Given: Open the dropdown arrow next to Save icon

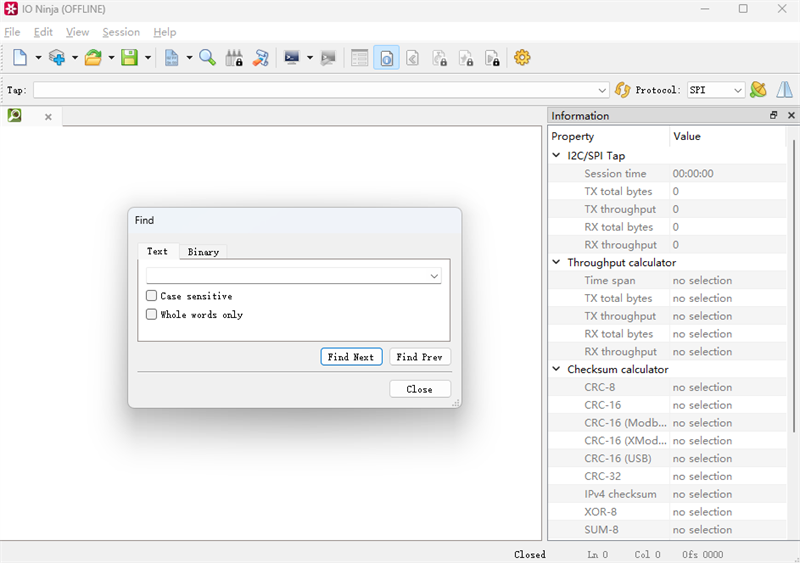Looking at the screenshot, I should (148, 58).
